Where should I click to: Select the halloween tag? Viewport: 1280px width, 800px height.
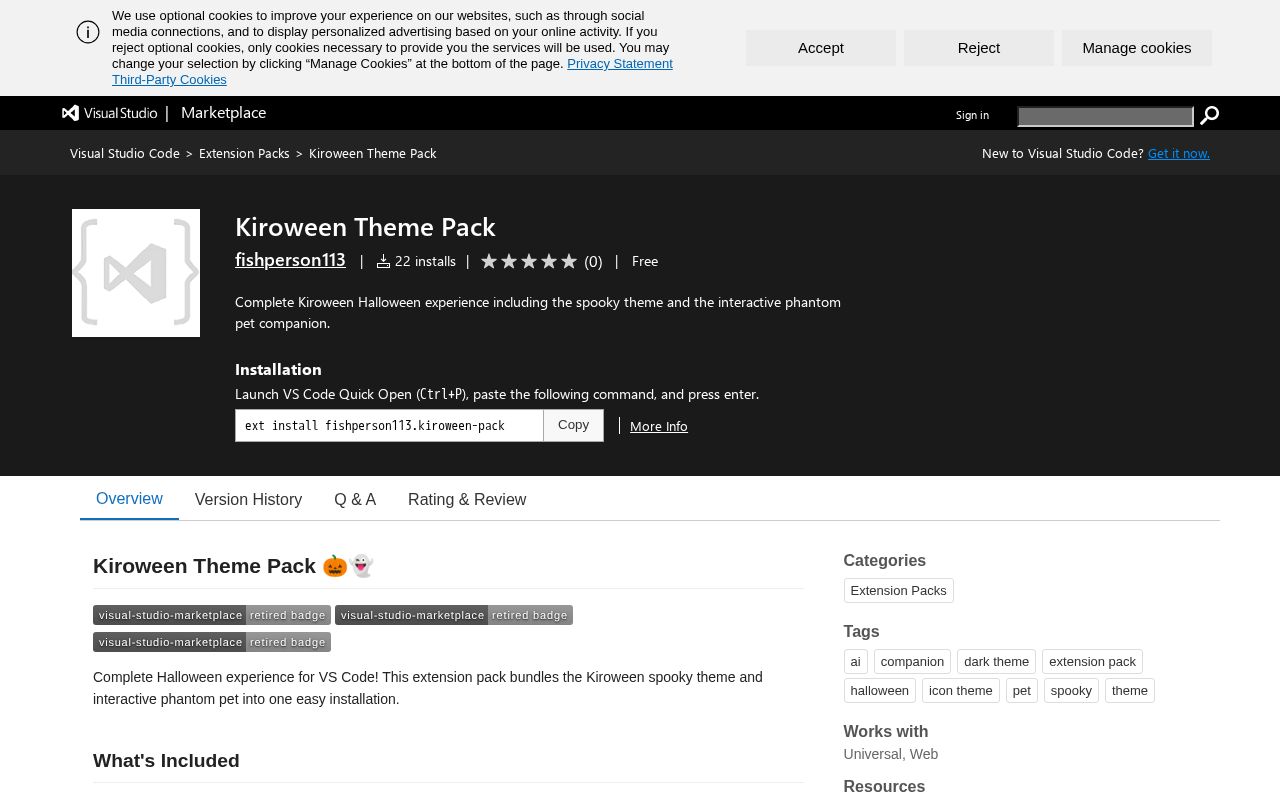[x=880, y=691]
